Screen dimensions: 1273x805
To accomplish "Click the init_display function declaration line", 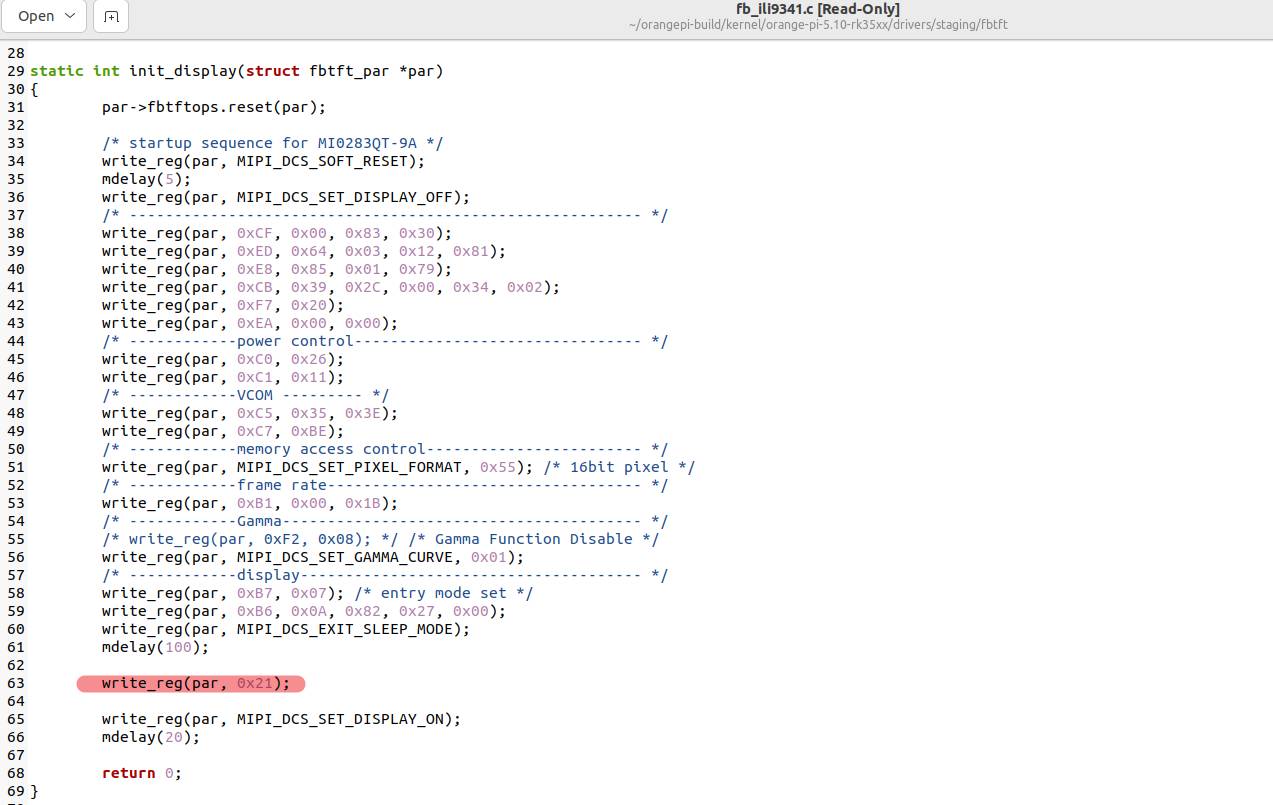I will pyautogui.click(x=237, y=71).
